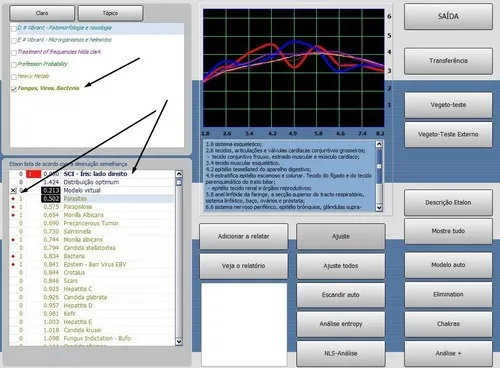The height and width of the screenshot is (368, 500).
Task: Select the Bacteria 0.834 row
Action: (x=92, y=256)
